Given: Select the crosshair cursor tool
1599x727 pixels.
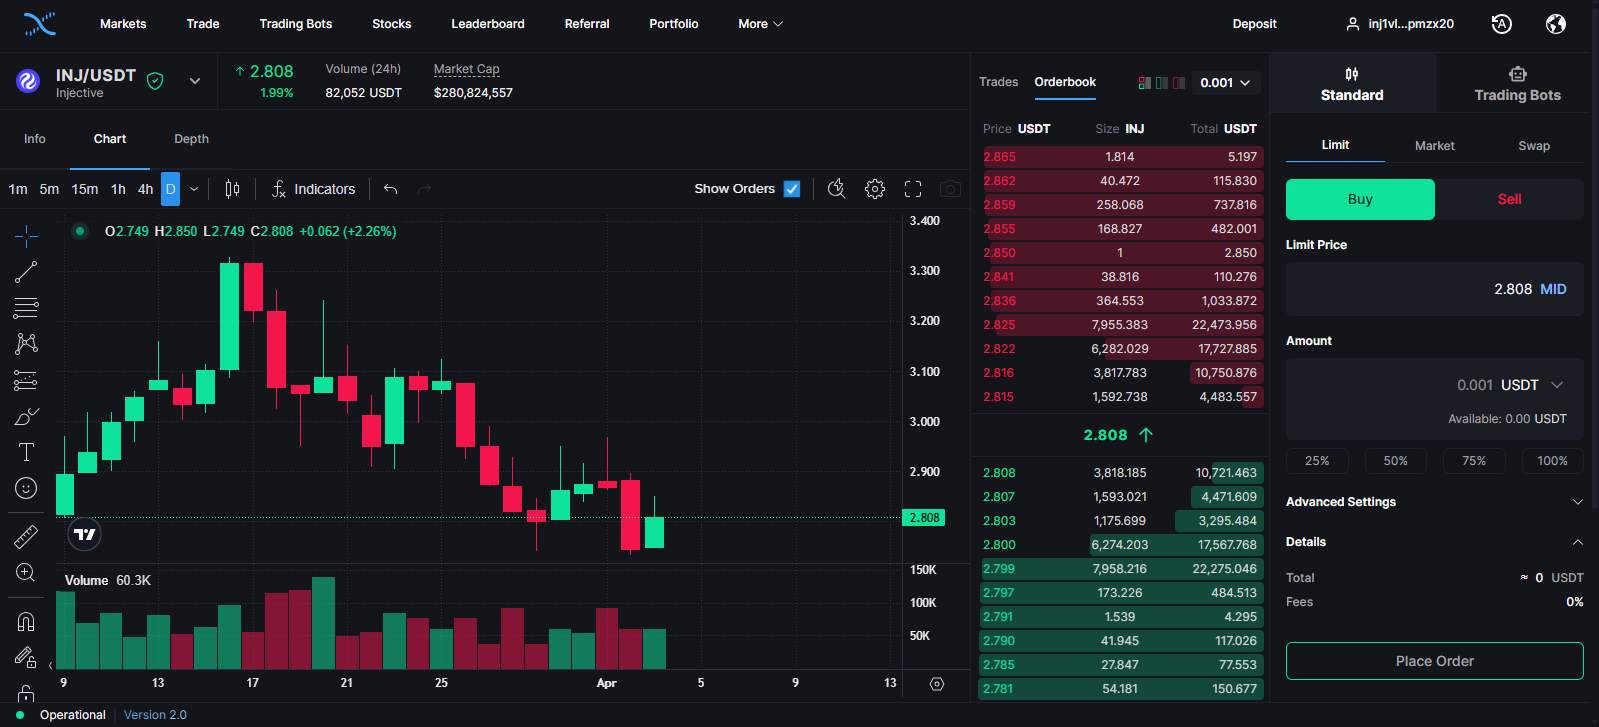Looking at the screenshot, I should click(x=26, y=236).
